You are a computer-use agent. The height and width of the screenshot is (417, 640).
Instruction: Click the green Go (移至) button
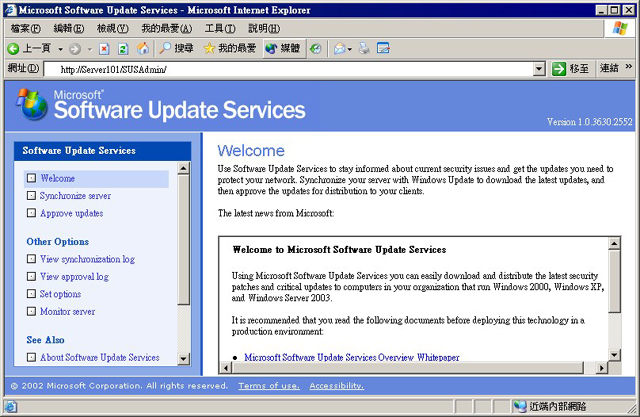click(x=570, y=69)
